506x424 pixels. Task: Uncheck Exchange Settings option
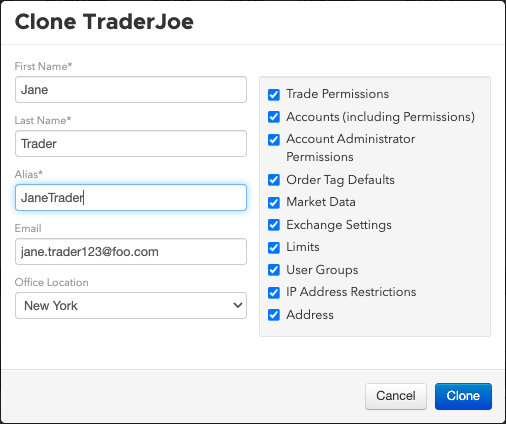274,225
